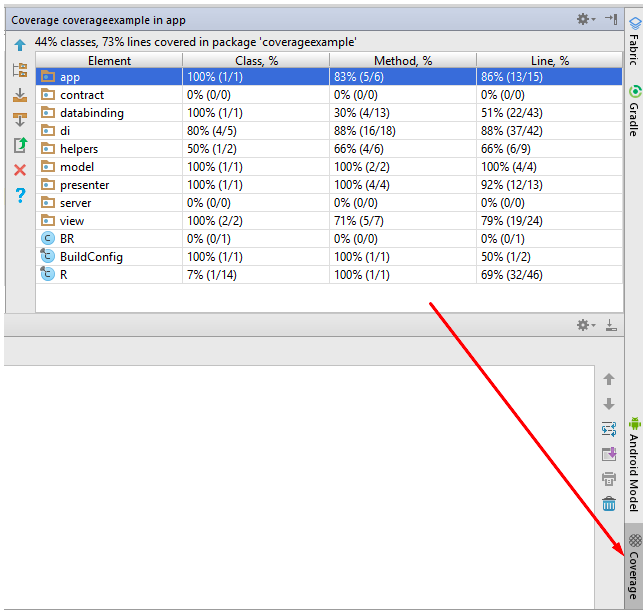Open the Gradle tool window tab
The height and width of the screenshot is (615, 643).
click(634, 111)
